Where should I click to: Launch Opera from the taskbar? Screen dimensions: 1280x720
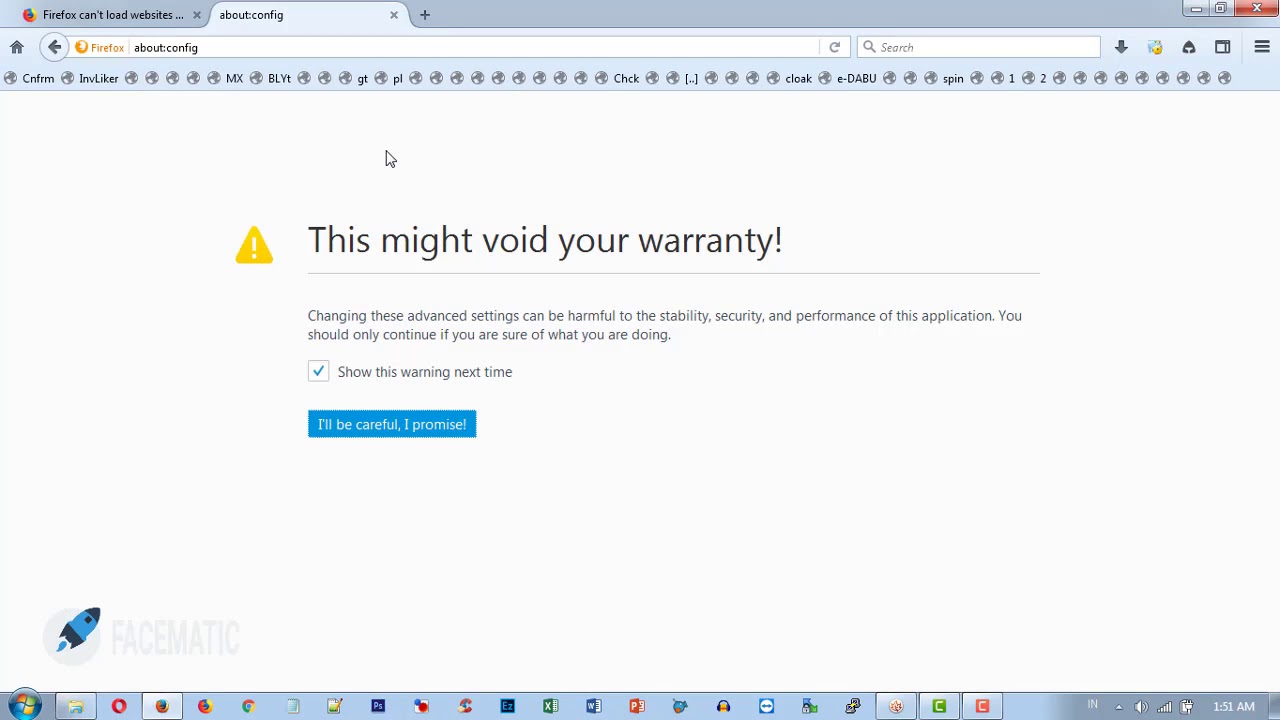click(x=119, y=706)
